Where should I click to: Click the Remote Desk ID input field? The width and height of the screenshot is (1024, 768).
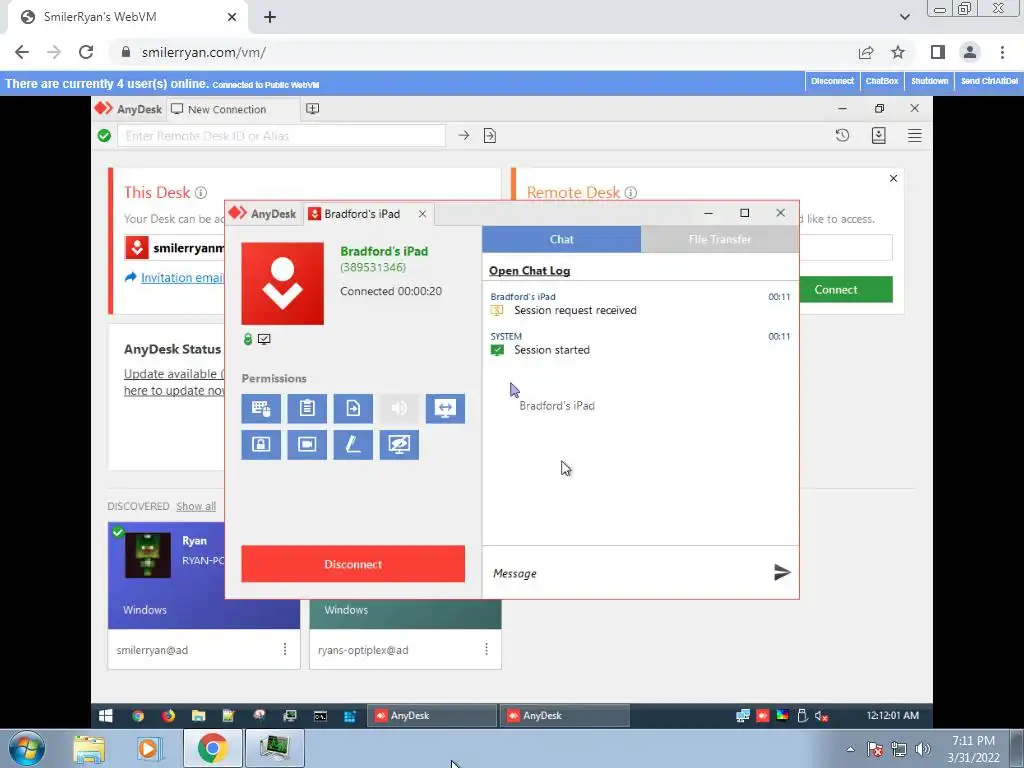[281, 136]
